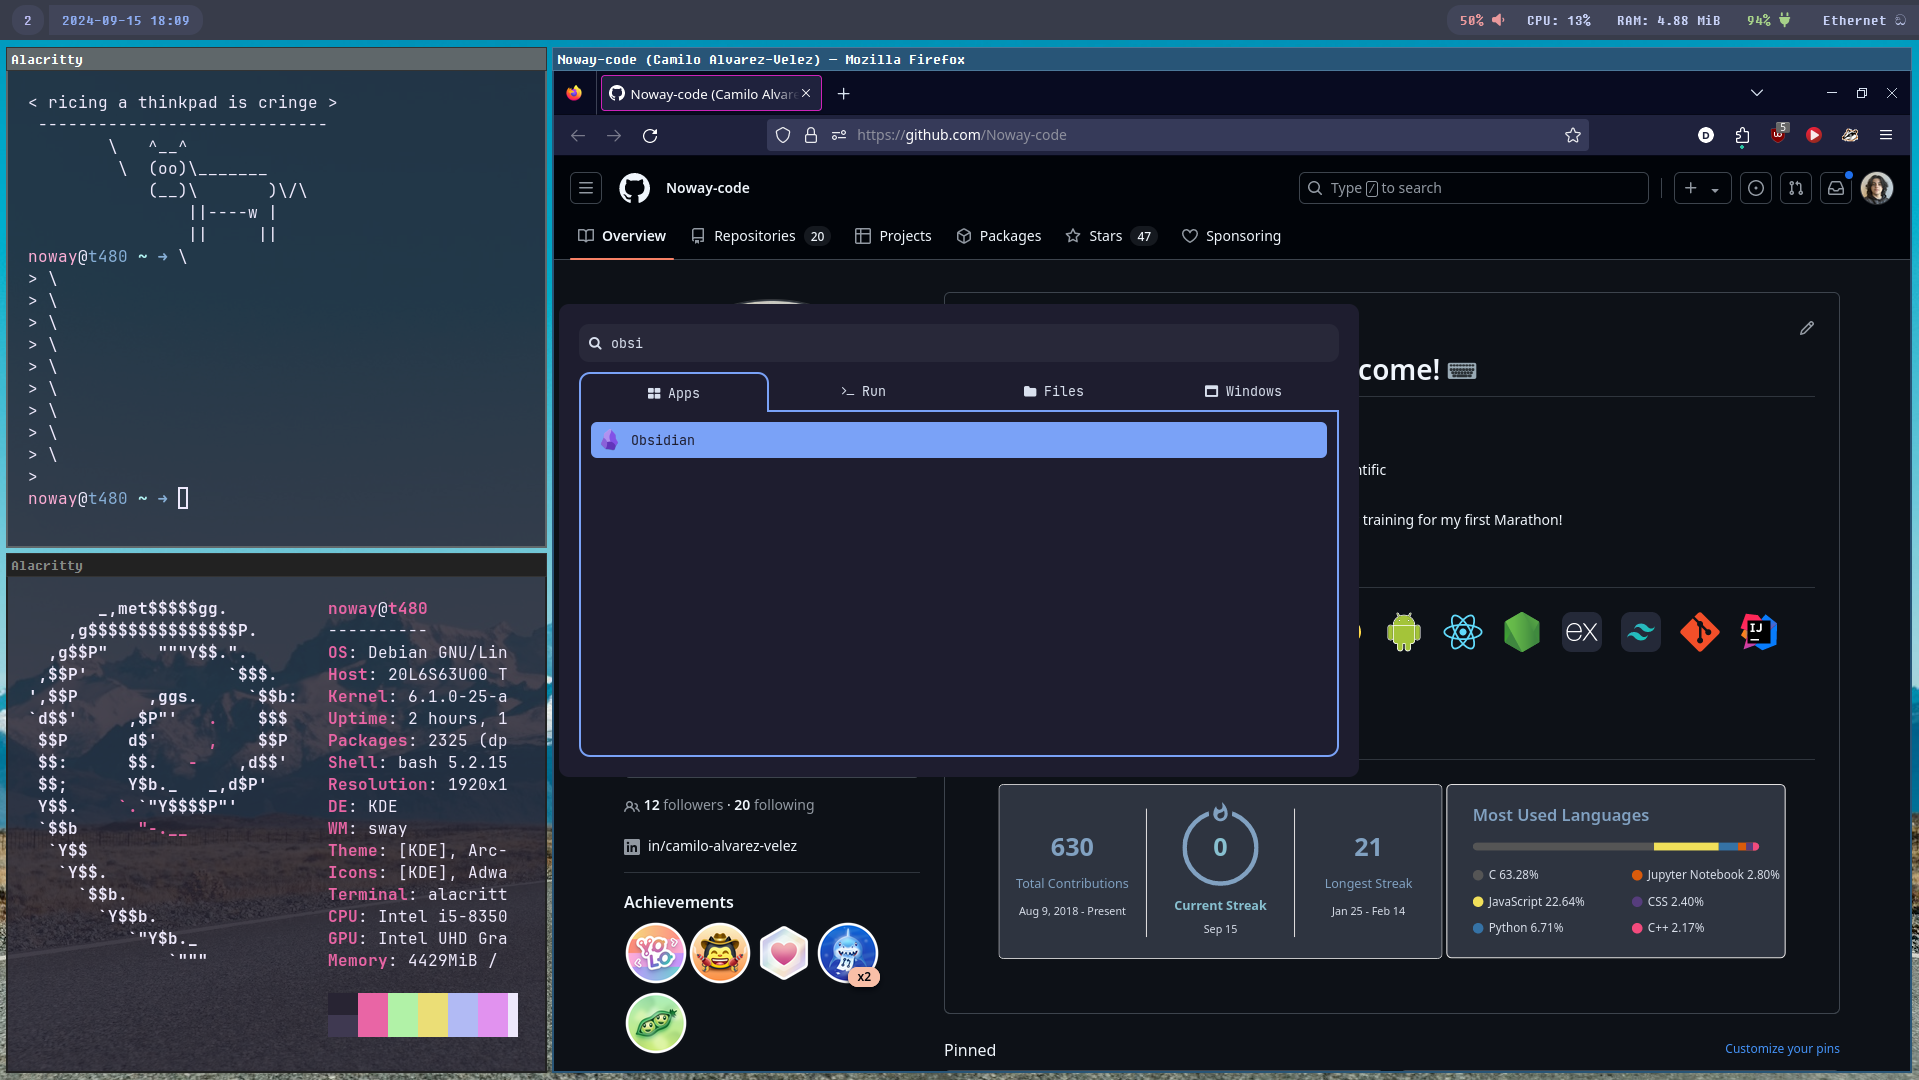1919x1080 pixels.
Task: Open the Projects tab on GitHub profile
Action: pos(893,236)
